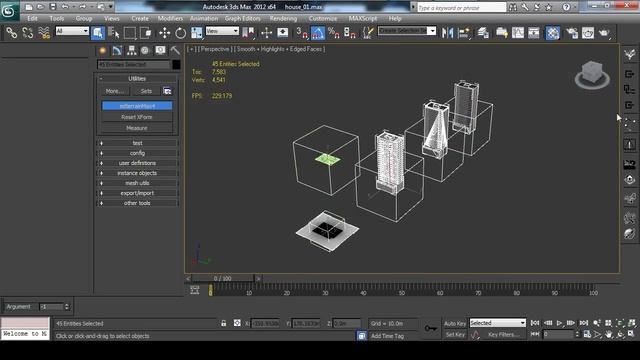Toggle Percent Snap

point(334,33)
